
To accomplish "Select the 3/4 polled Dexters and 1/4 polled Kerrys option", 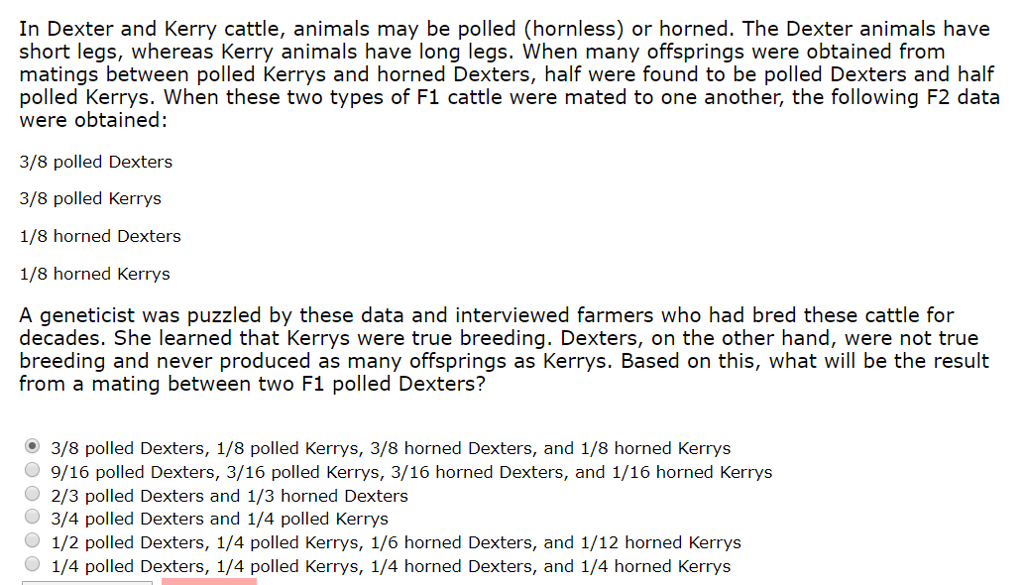I will (x=31, y=517).
